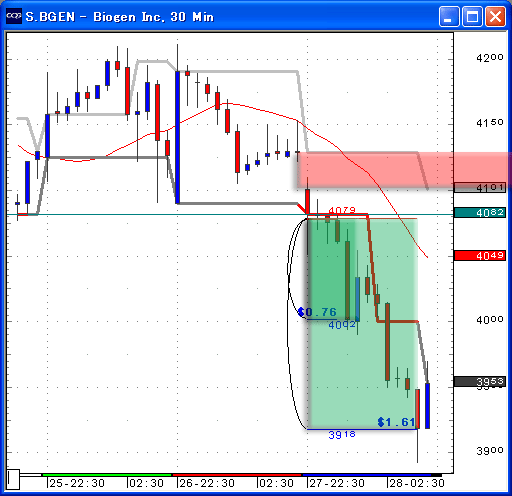This screenshot has height=496, width=512.
Task: Click the 26-22:30 time axis label
Action: (x=207, y=483)
